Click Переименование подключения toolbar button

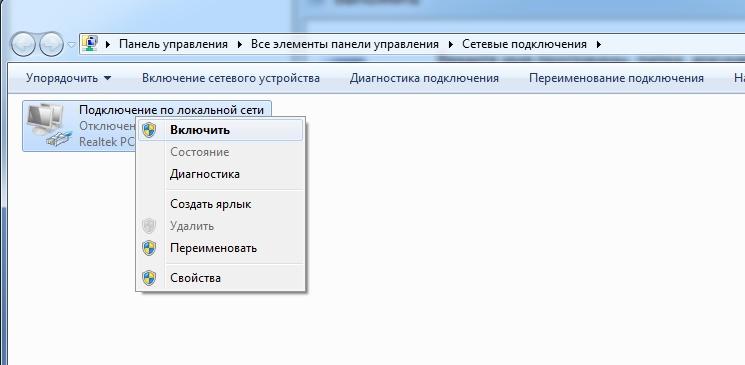pos(616,78)
